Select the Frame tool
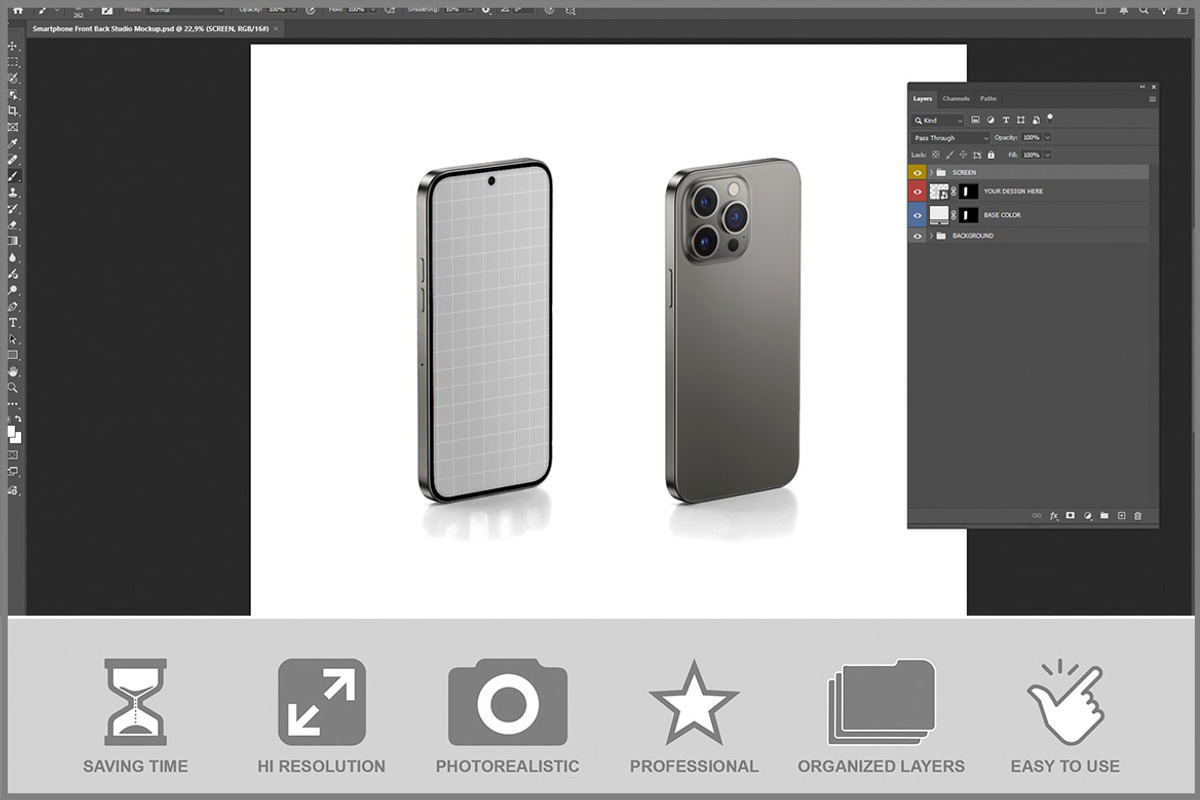Image resolution: width=1200 pixels, height=800 pixels. (x=13, y=127)
